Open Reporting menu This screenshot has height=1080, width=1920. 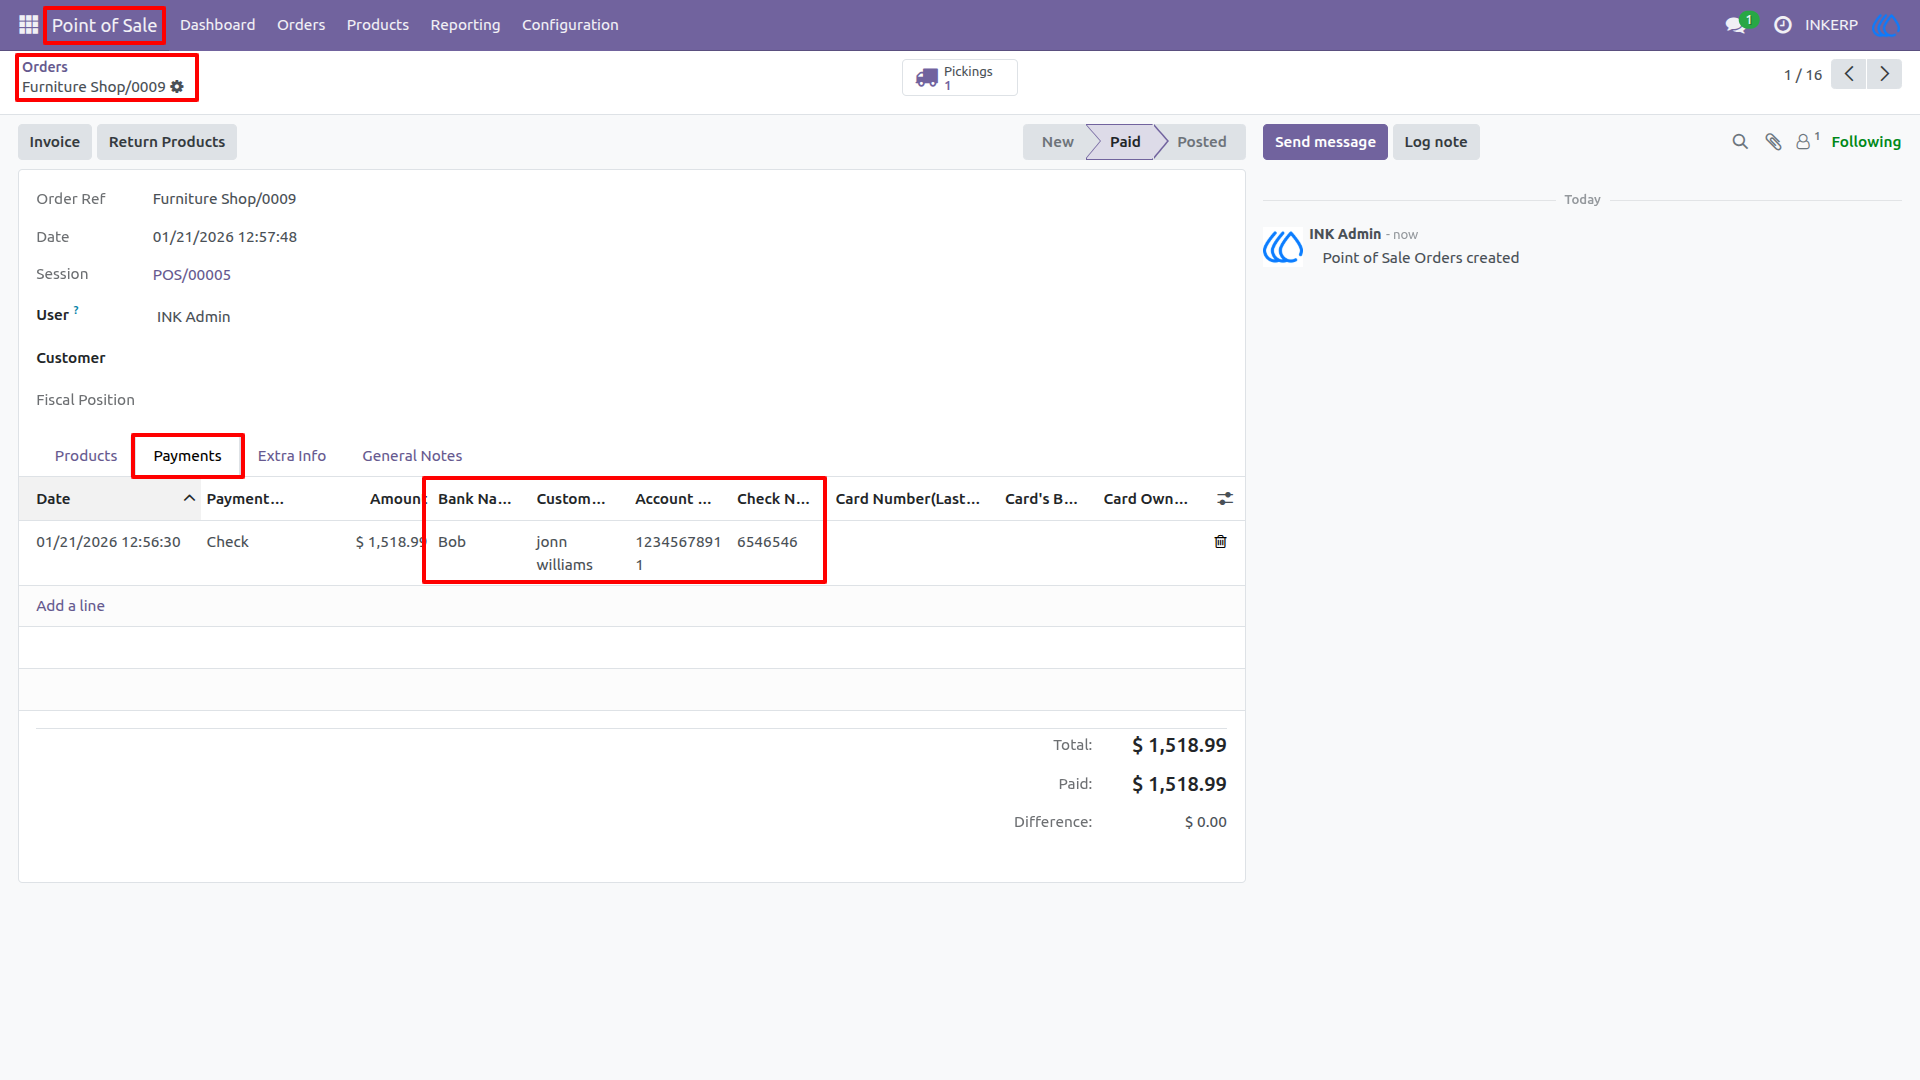465,25
